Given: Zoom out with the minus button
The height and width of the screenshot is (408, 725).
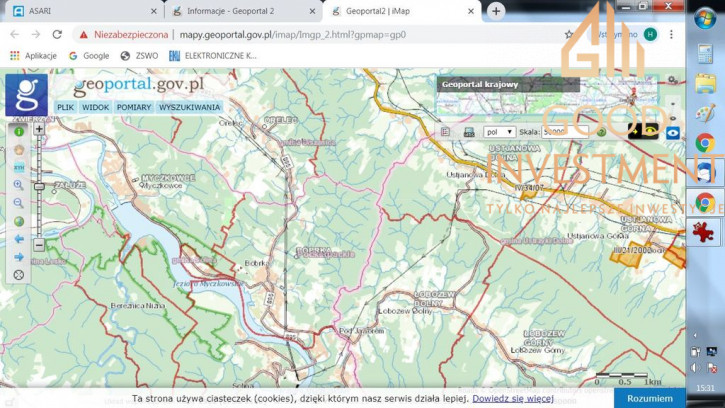Looking at the screenshot, I should click(x=39, y=245).
